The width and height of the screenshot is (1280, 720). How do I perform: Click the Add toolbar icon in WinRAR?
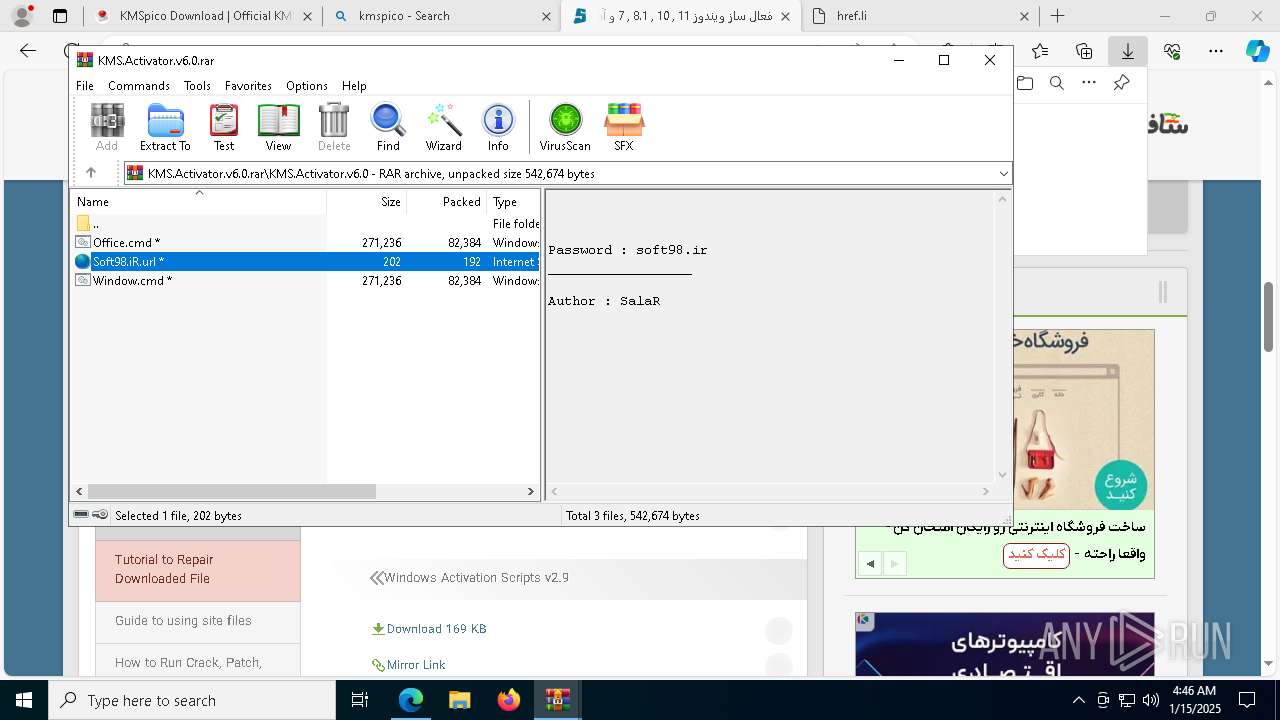(x=107, y=127)
